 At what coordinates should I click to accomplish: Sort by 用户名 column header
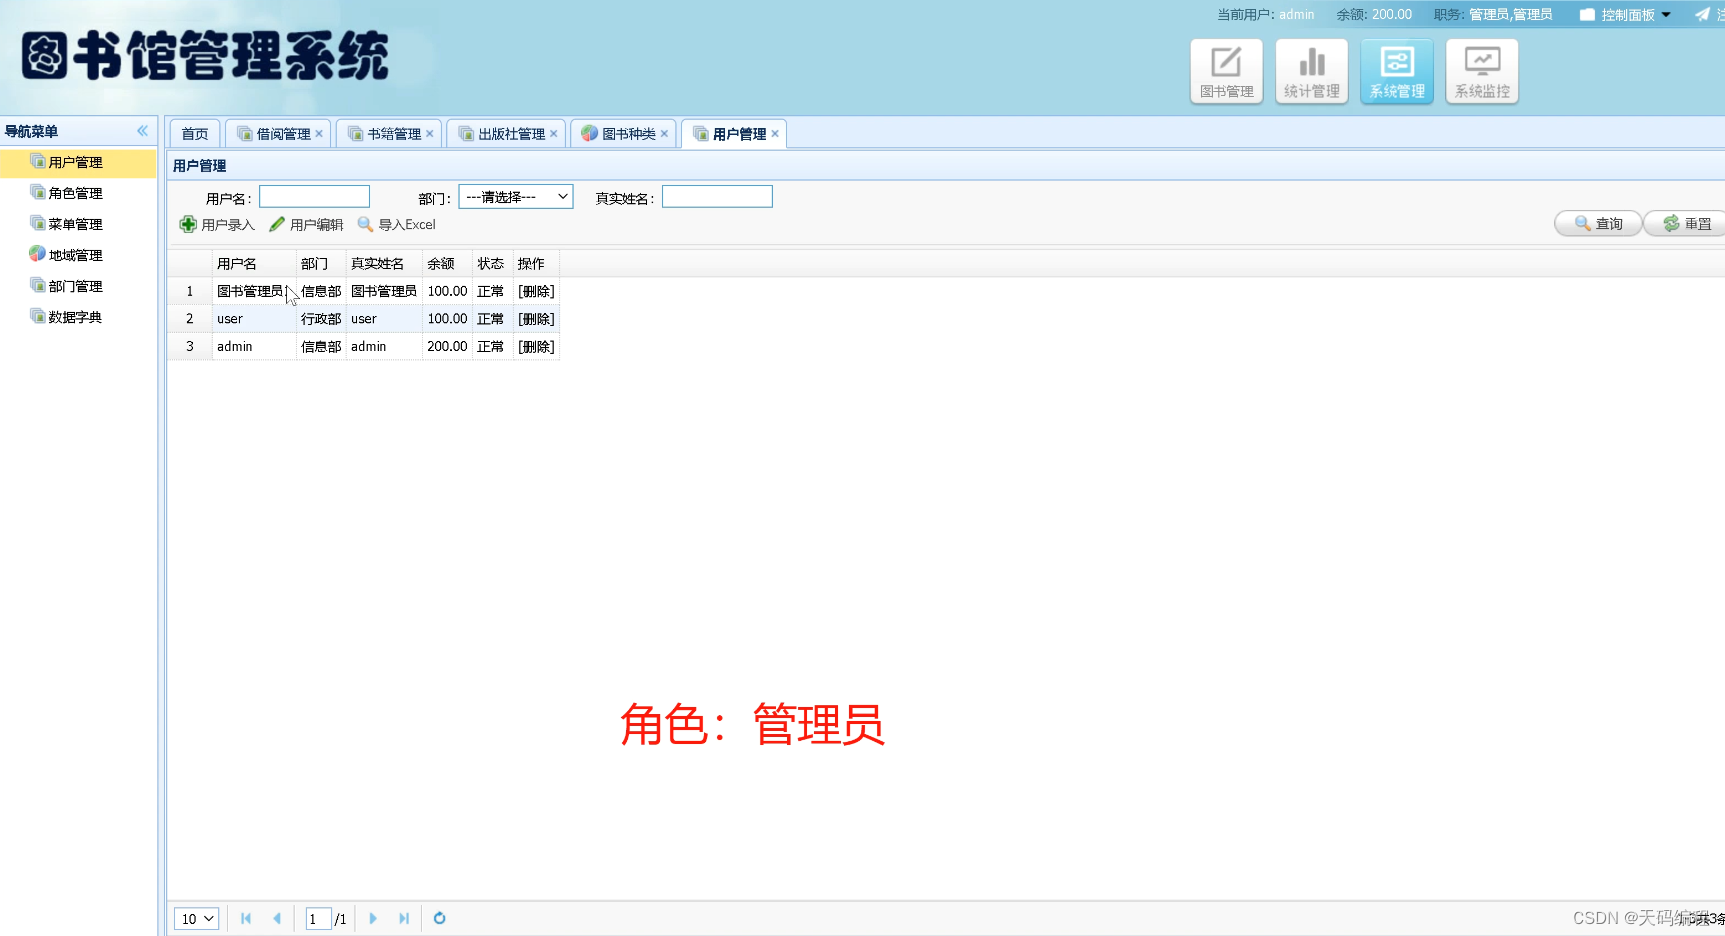254,264
